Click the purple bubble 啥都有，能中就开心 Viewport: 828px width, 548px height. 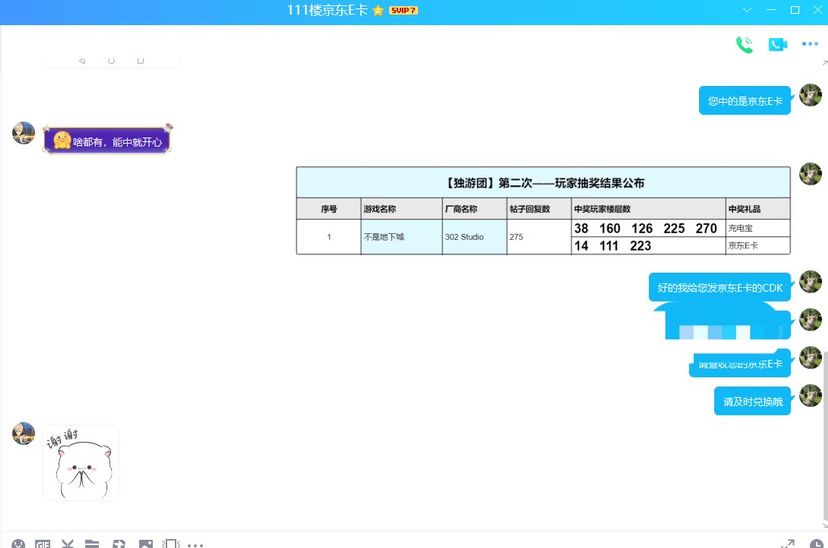[108, 141]
